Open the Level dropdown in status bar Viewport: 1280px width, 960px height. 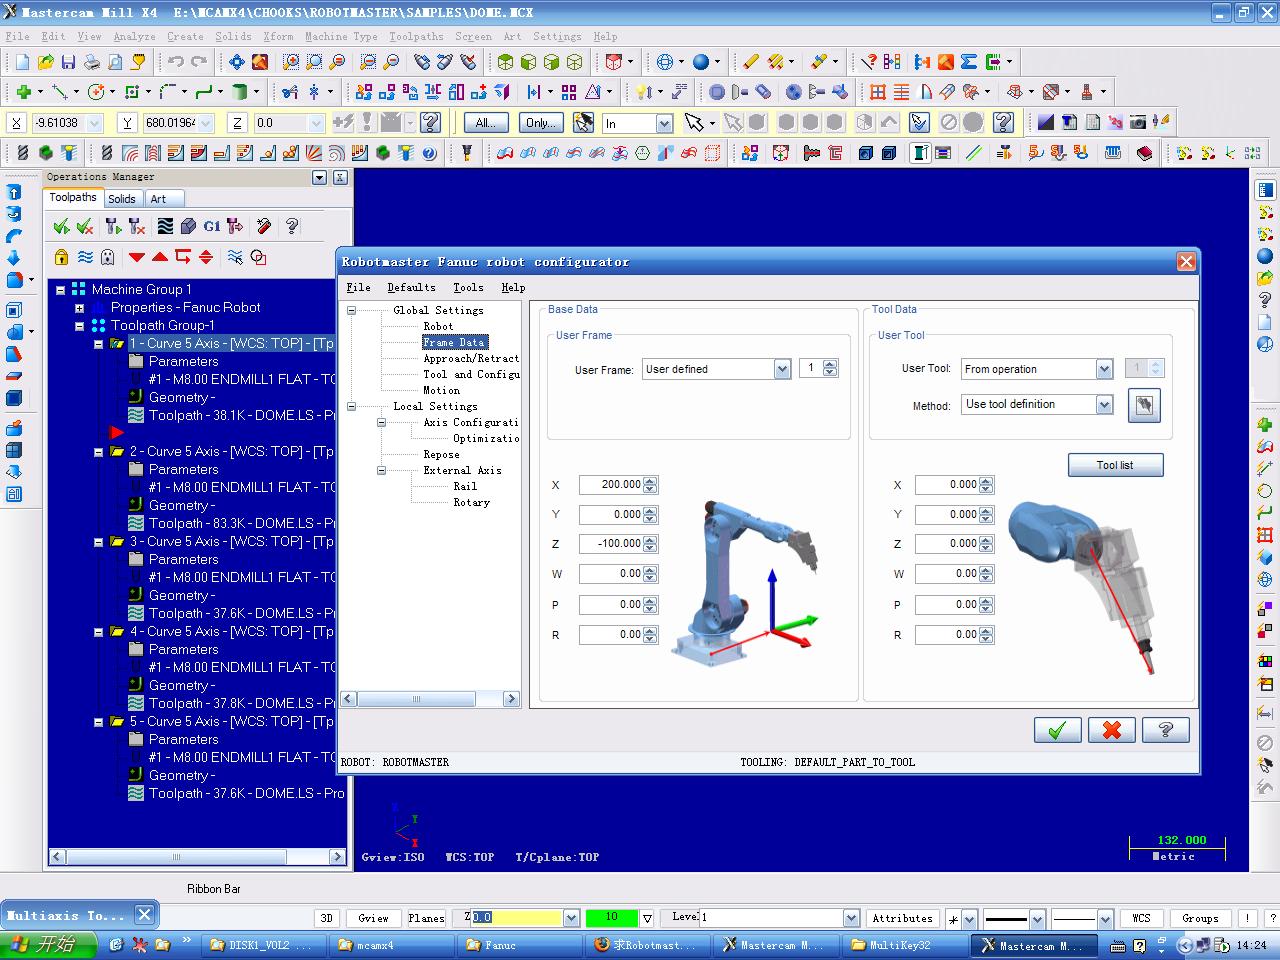pos(851,918)
